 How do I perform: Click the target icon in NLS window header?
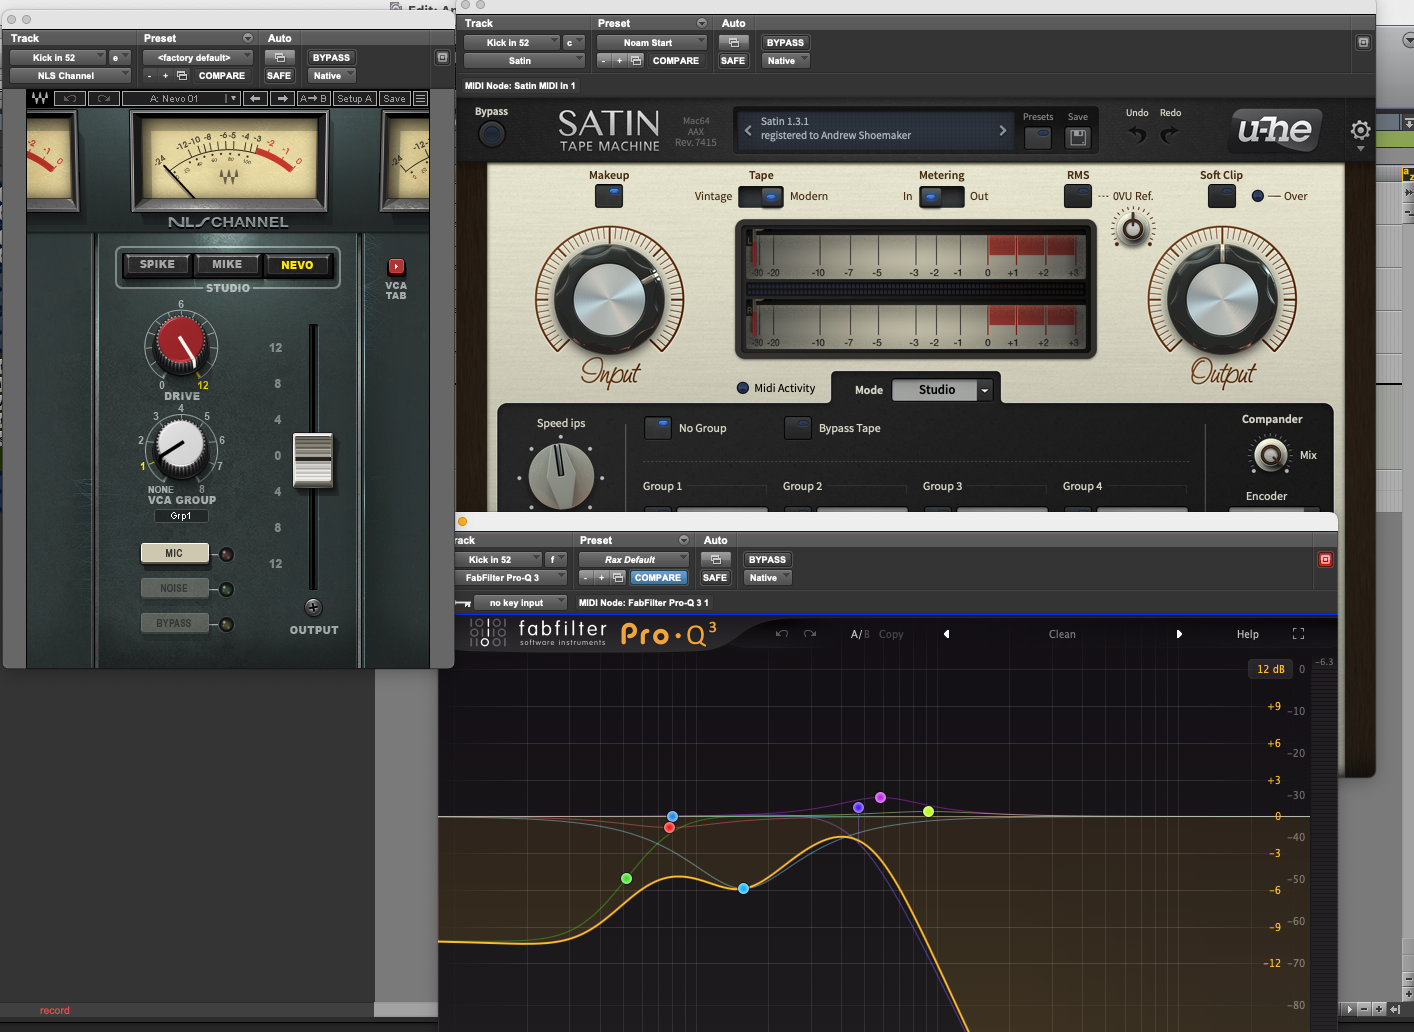tap(442, 58)
